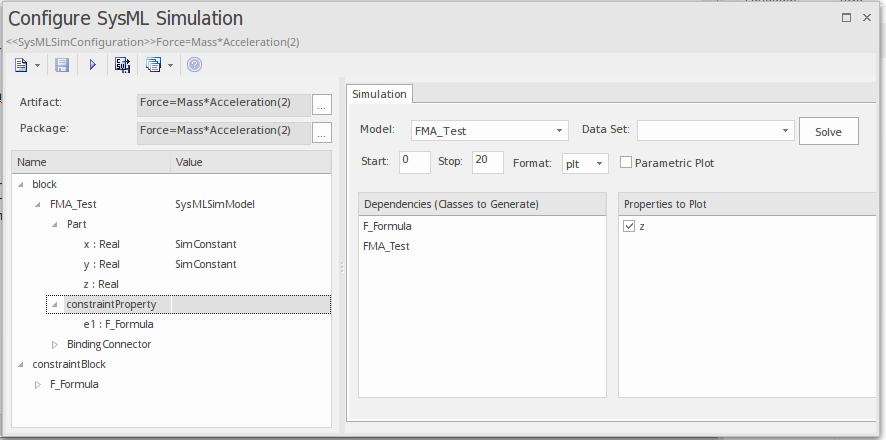The height and width of the screenshot is (440, 886).
Task: Browse for Package with the ellipsis button
Action: (x=321, y=131)
